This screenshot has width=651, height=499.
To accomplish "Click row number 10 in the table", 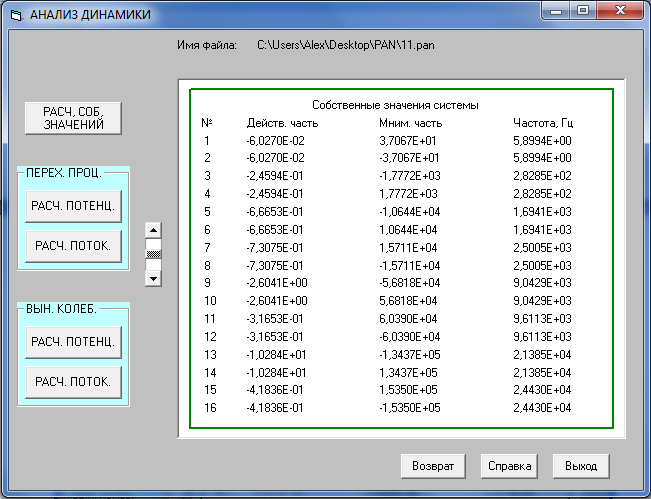I will point(210,301).
